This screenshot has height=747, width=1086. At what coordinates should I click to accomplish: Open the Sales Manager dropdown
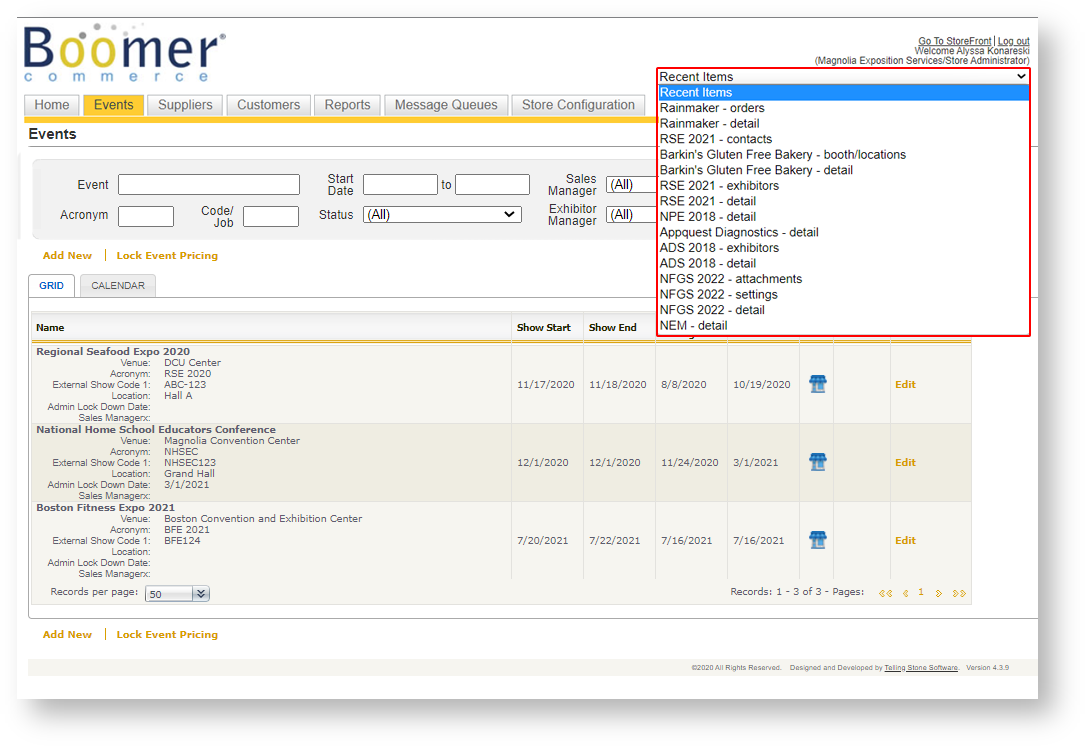pos(631,185)
